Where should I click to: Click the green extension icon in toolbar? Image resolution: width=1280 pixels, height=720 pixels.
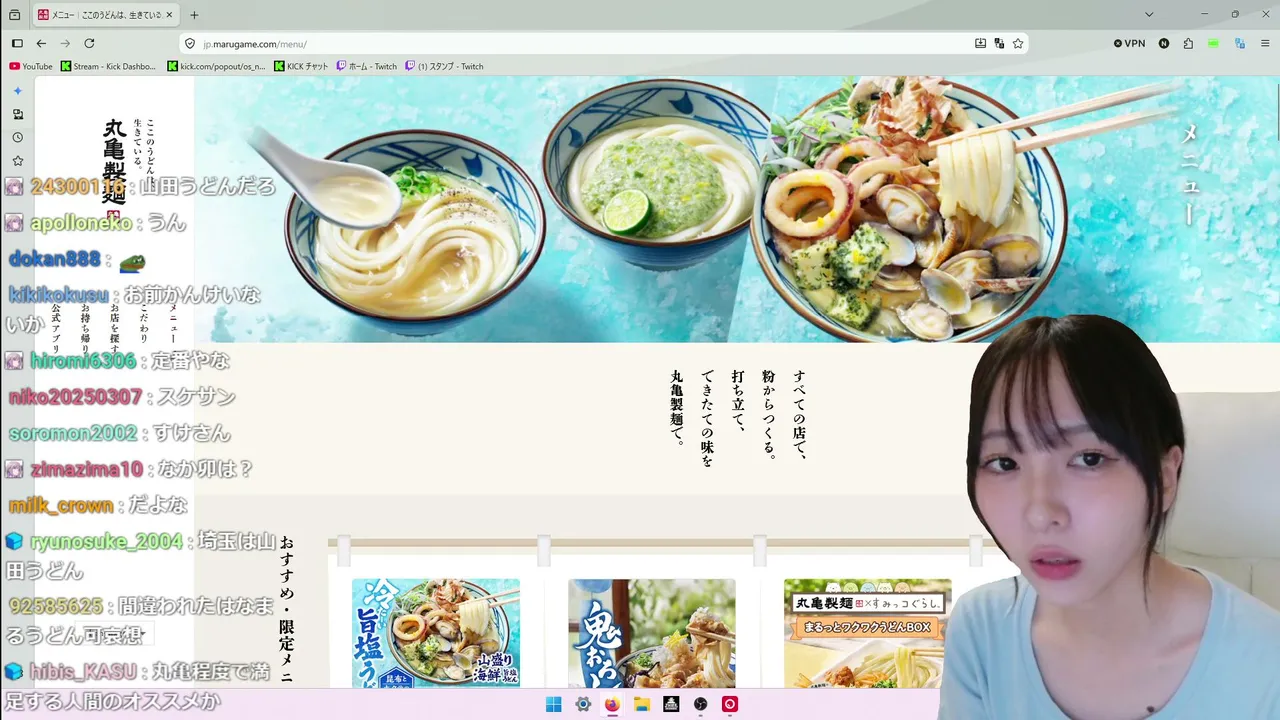[1213, 44]
